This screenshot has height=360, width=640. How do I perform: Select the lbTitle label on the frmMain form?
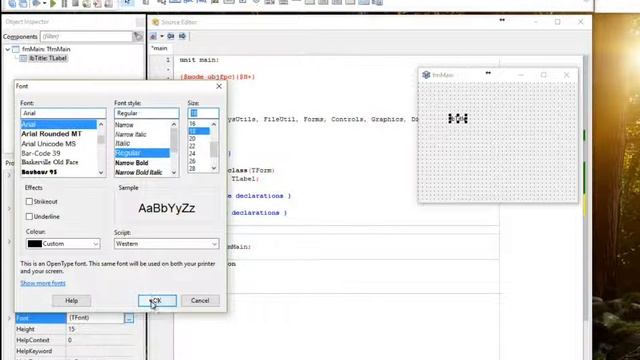pos(458,118)
